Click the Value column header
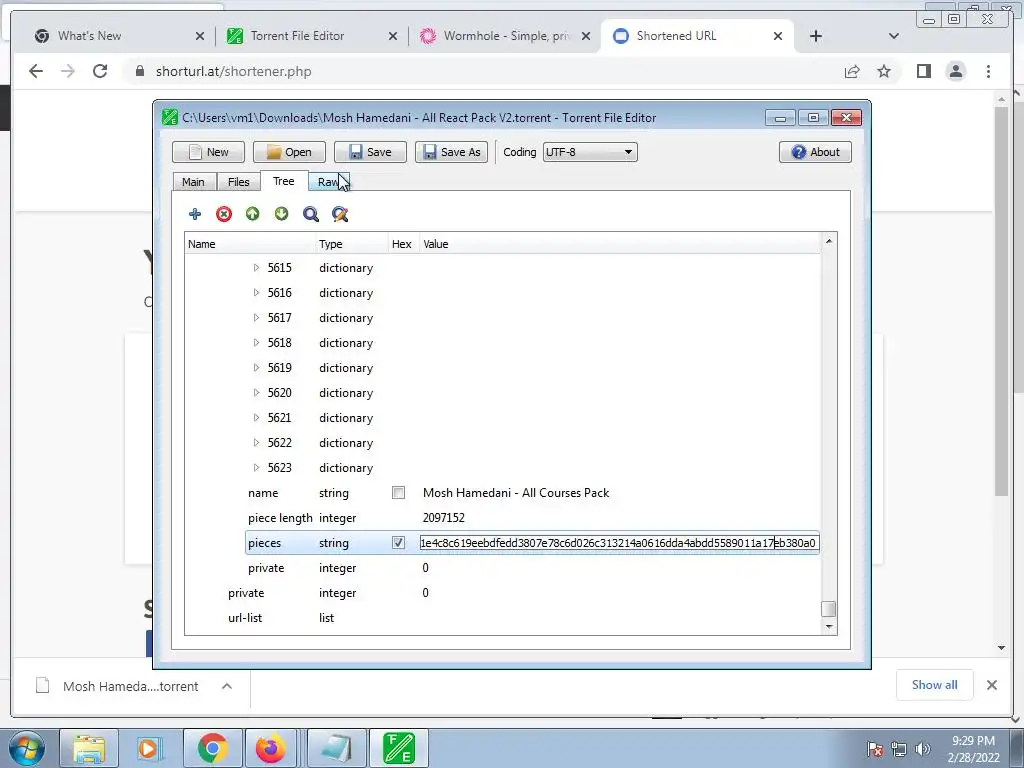Viewport: 1024px width, 768px height. (x=620, y=244)
